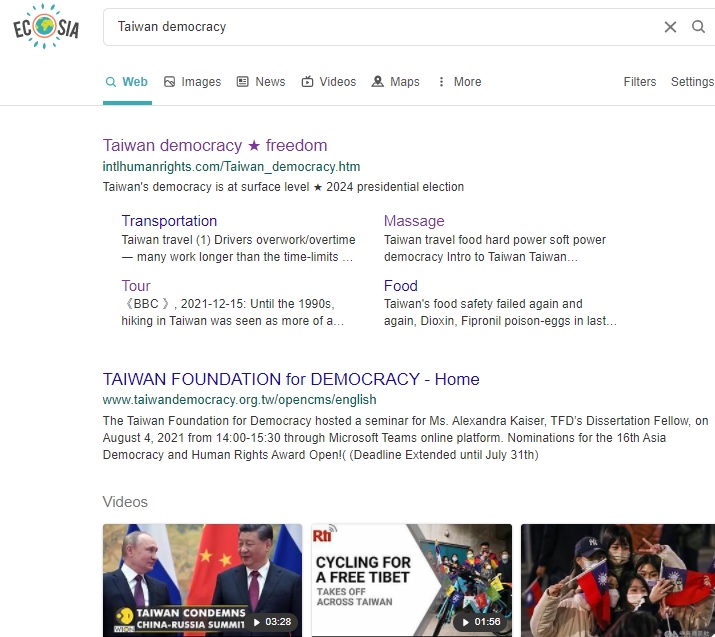715x637 pixels.
Task: Play the Taiwan Condemns China-Russia Summit video
Action: [x=202, y=580]
